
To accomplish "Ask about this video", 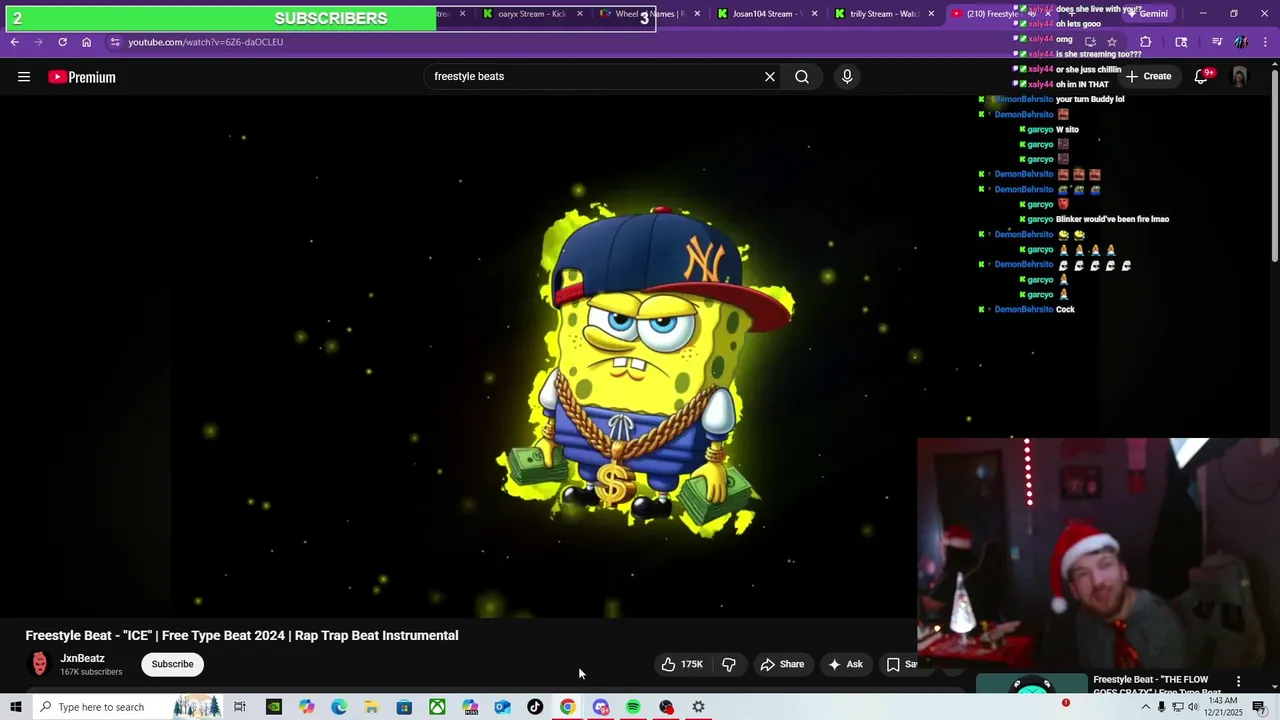I will (x=845, y=664).
